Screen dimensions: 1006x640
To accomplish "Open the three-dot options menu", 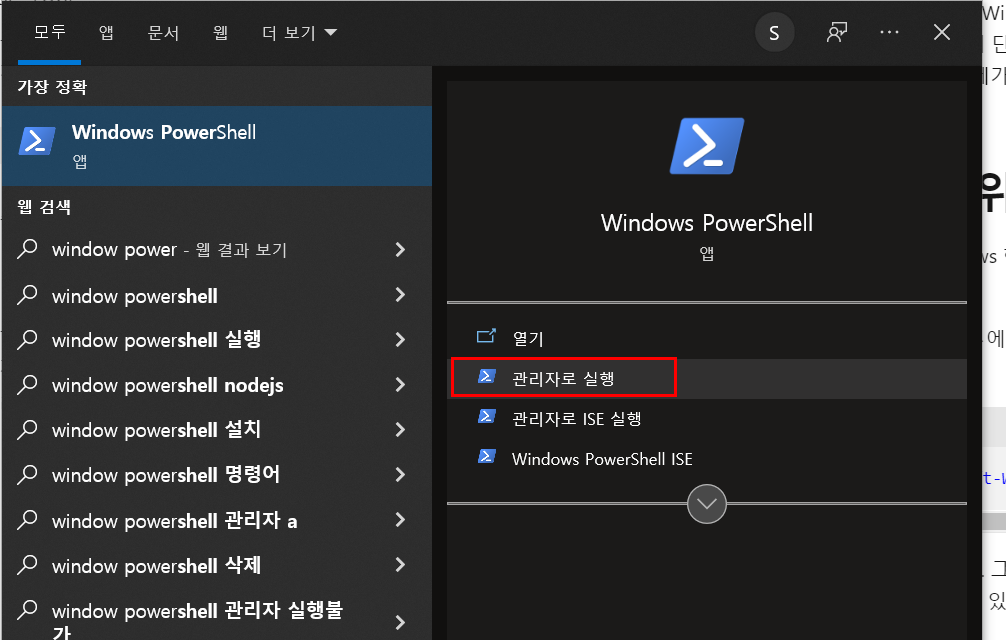I will coord(889,32).
